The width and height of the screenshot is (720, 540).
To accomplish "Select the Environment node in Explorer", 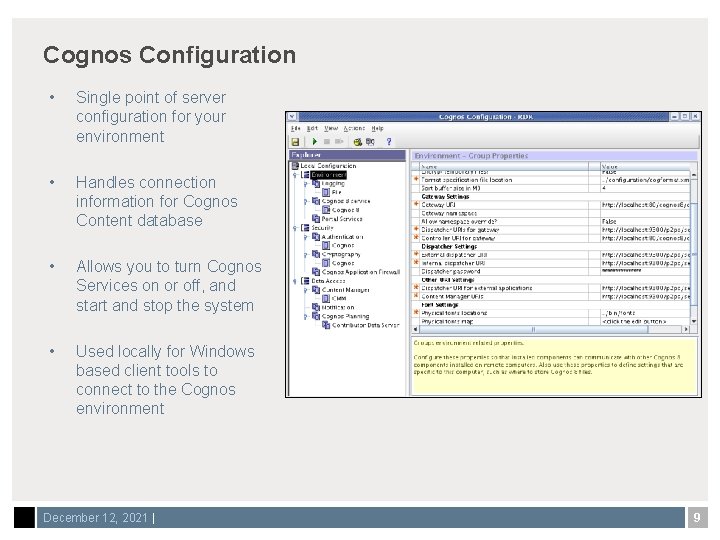I will (x=328, y=175).
